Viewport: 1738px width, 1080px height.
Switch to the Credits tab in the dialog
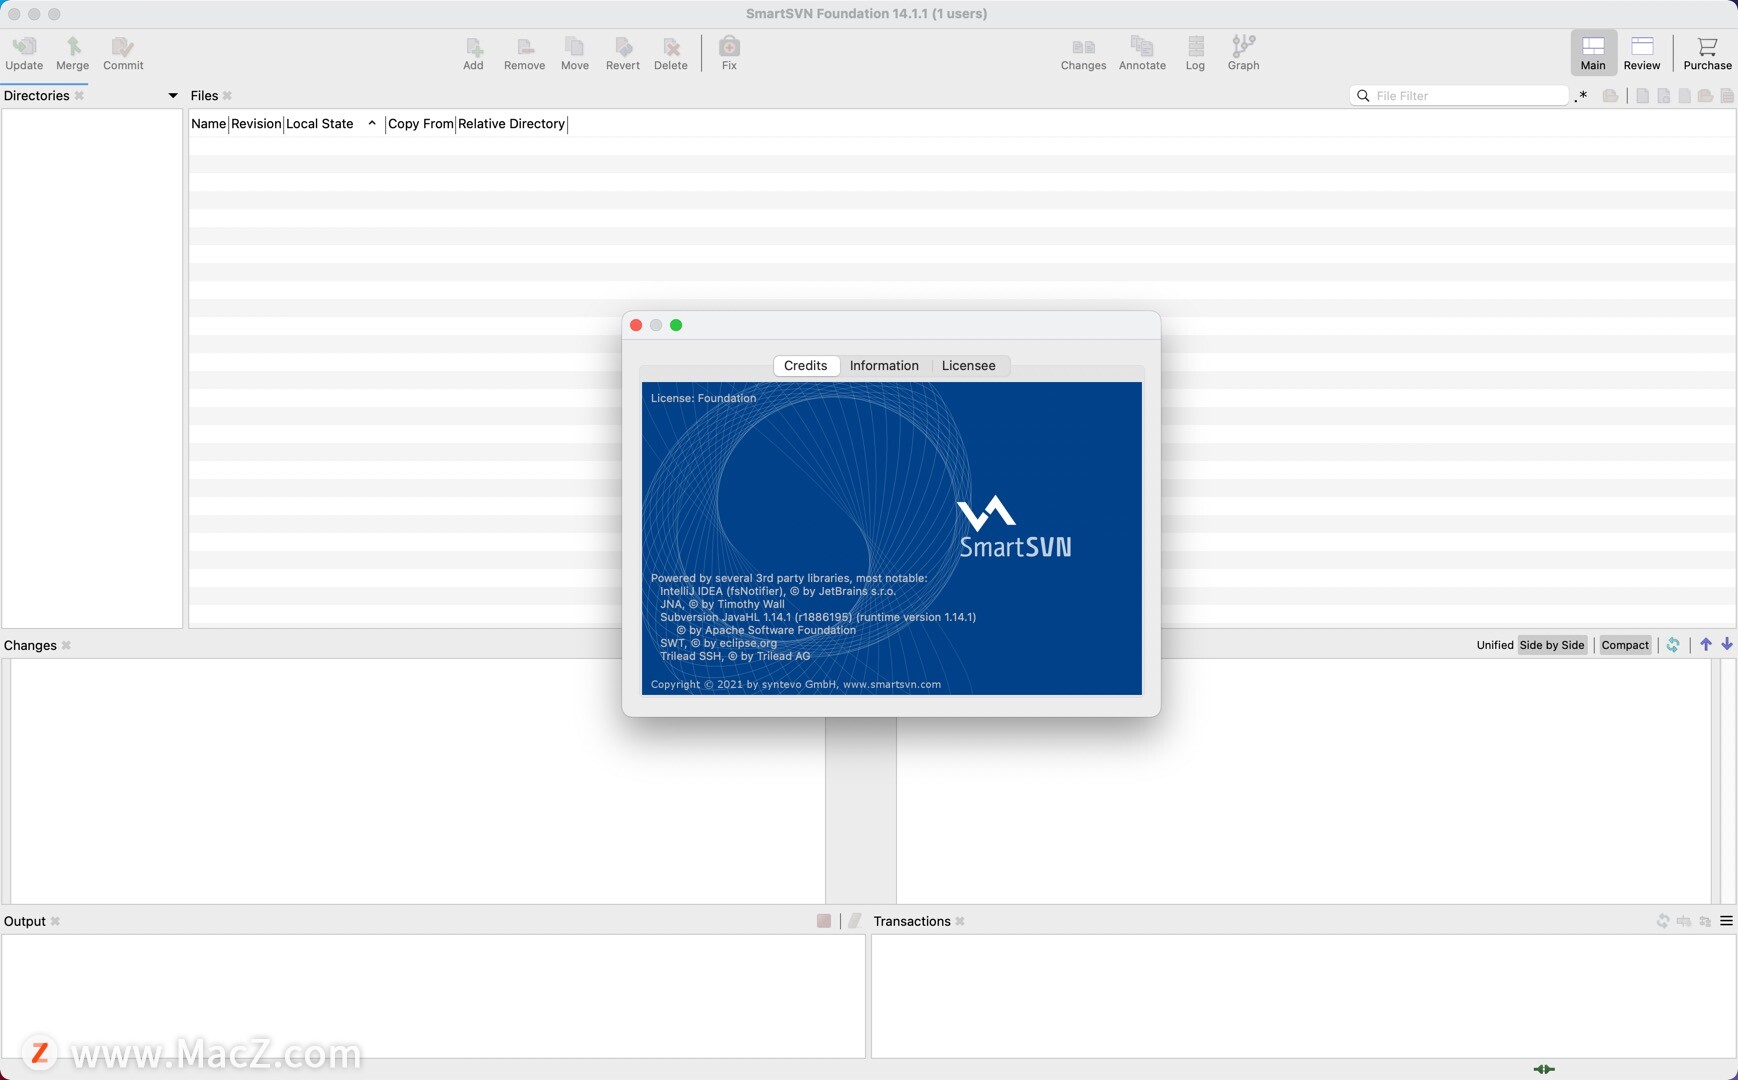[x=806, y=366]
